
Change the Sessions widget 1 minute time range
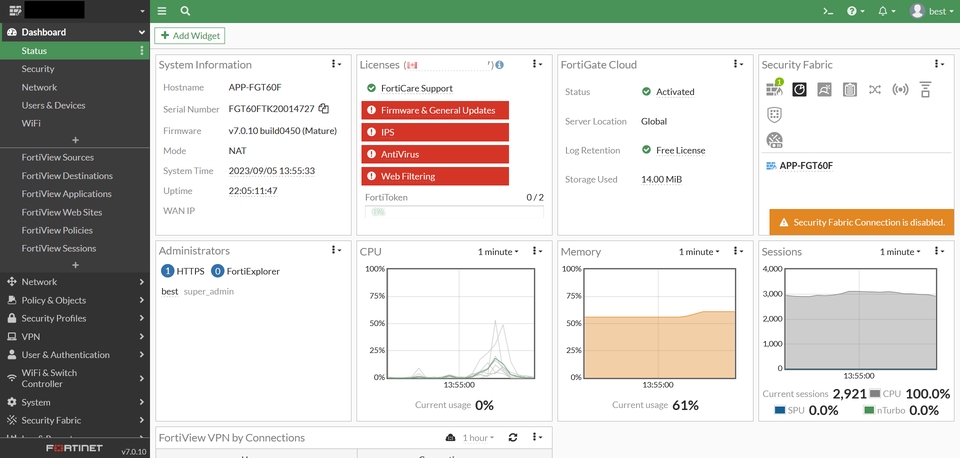click(900, 252)
